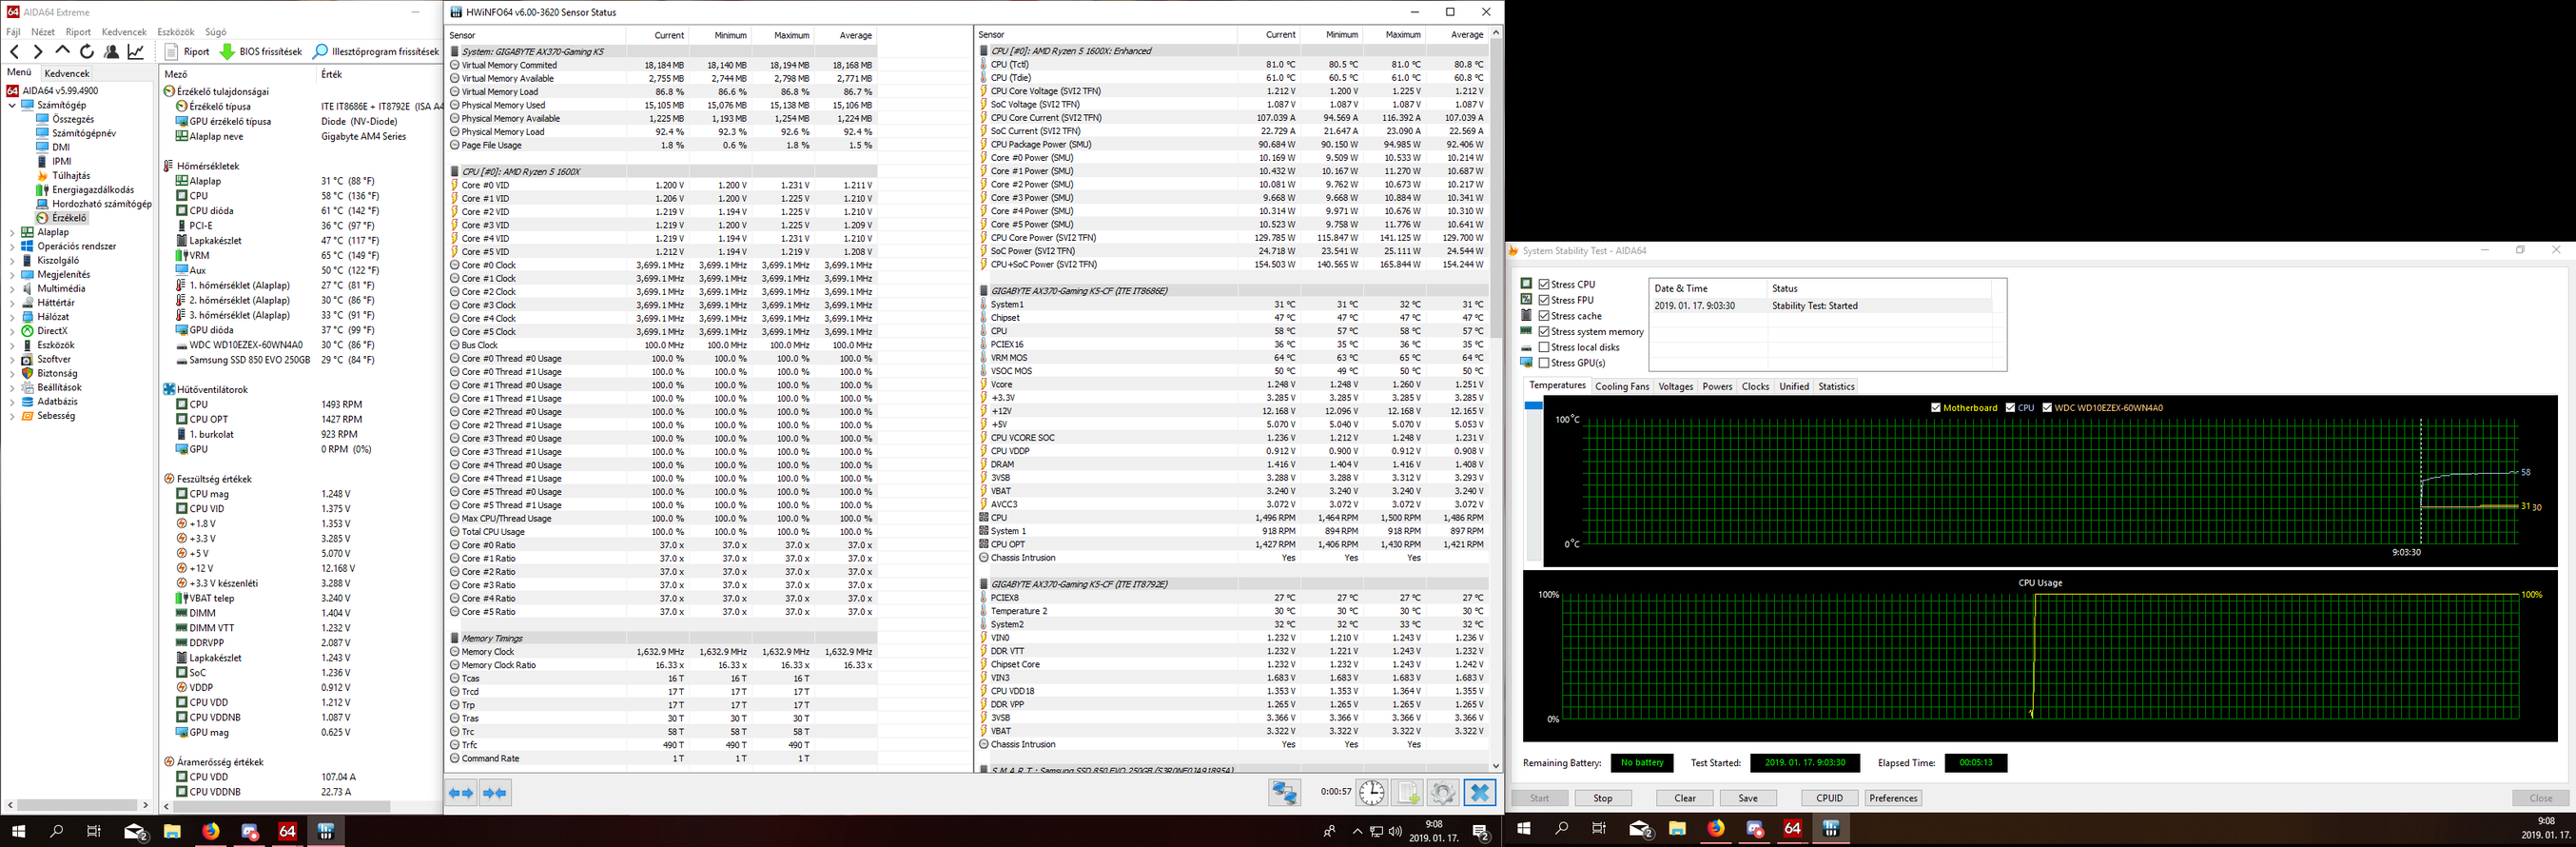Expand Multimédia tree node

click(12, 288)
